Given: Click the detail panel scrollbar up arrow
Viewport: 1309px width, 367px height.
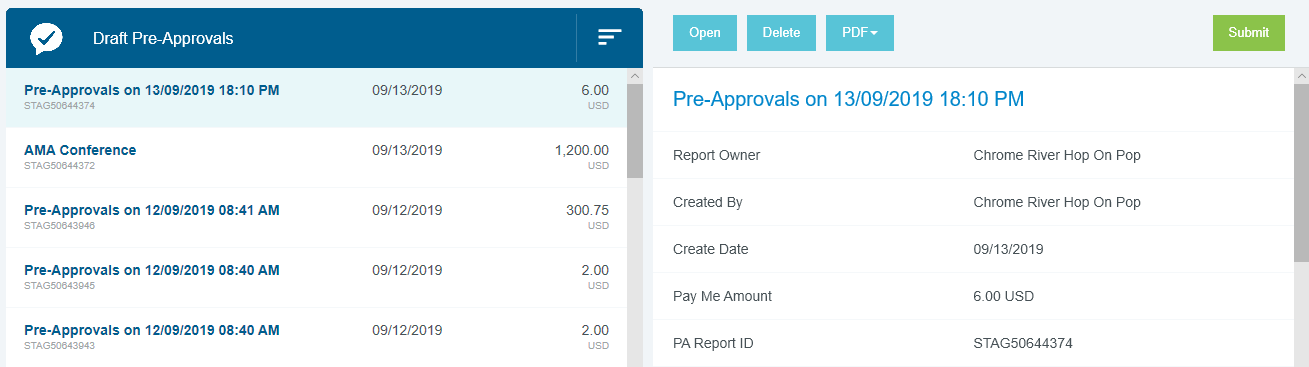Looking at the screenshot, I should 1301,76.
